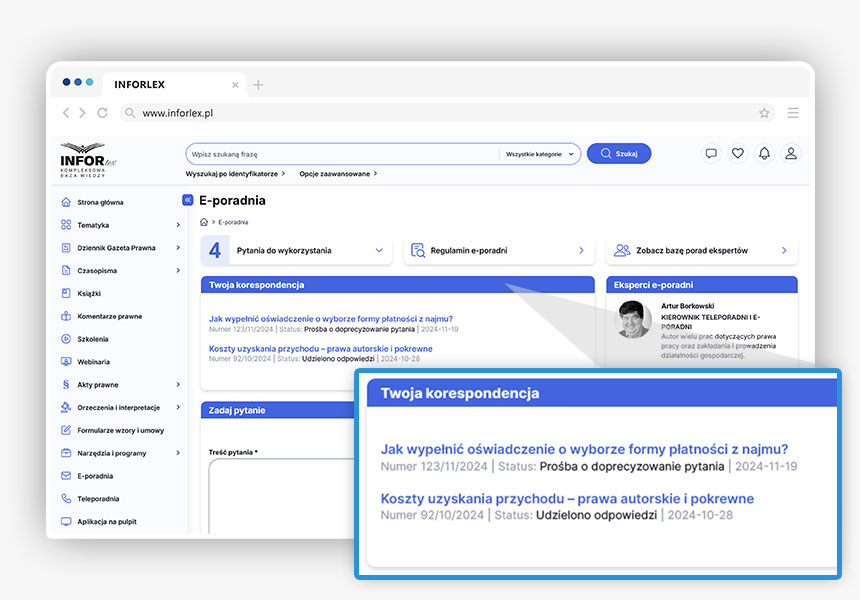Click the browser bookmark star icon
The height and width of the screenshot is (600, 860).
click(x=764, y=113)
